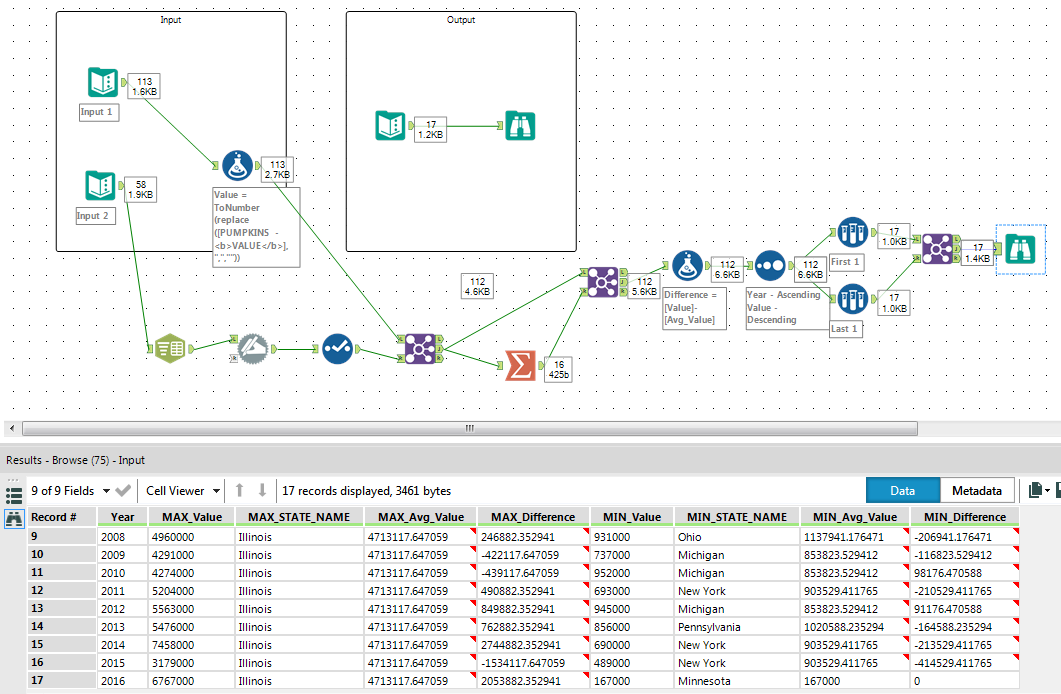Image resolution: width=1061 pixels, height=694 pixels.
Task: Select the green Text Input tool
Action: [x=170, y=348]
